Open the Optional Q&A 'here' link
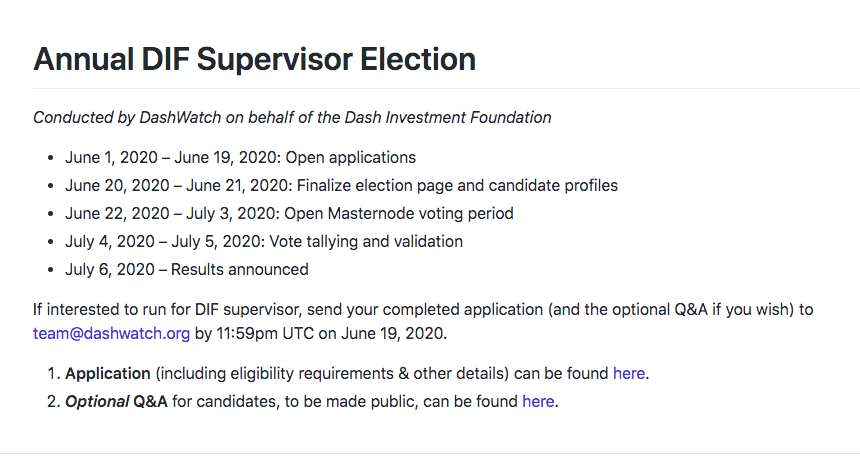 coord(538,402)
